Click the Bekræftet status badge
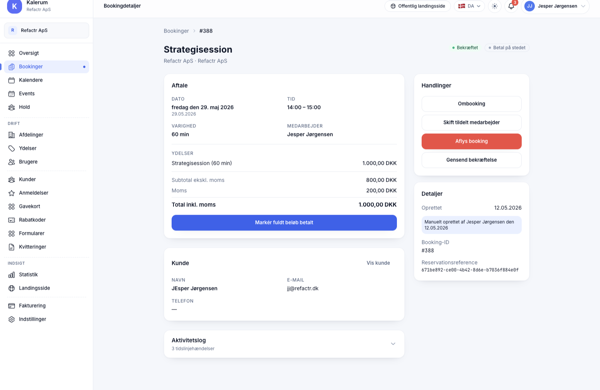This screenshot has width=600, height=390. point(465,48)
